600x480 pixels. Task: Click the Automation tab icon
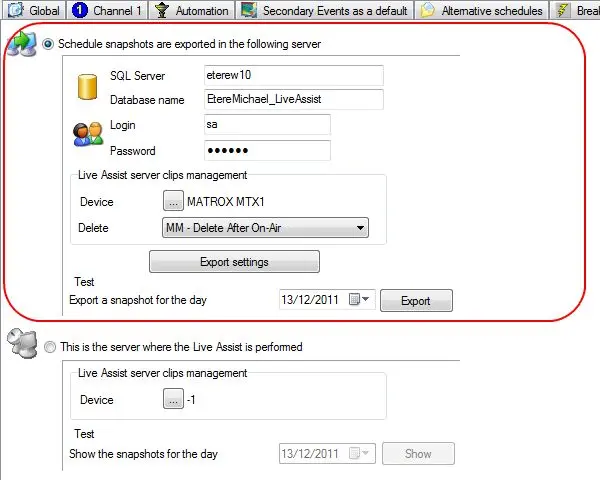point(161,10)
